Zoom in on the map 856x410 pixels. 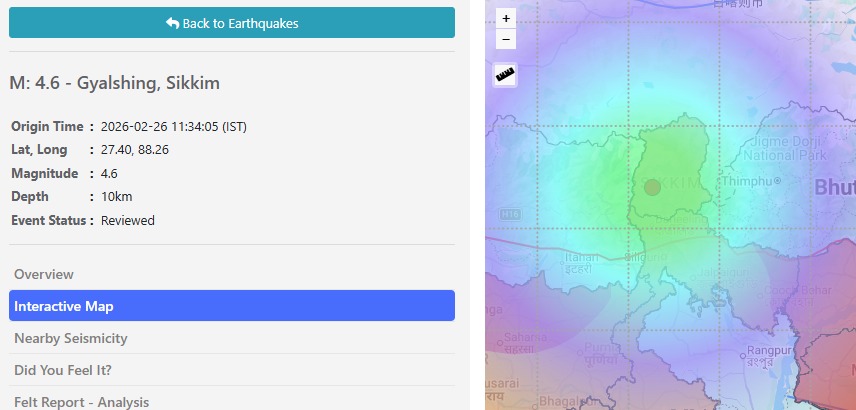point(506,18)
